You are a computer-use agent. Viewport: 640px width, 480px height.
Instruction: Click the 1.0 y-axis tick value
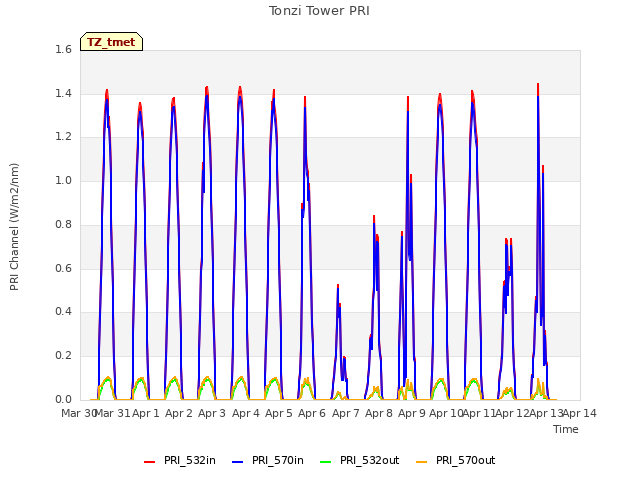point(63,180)
